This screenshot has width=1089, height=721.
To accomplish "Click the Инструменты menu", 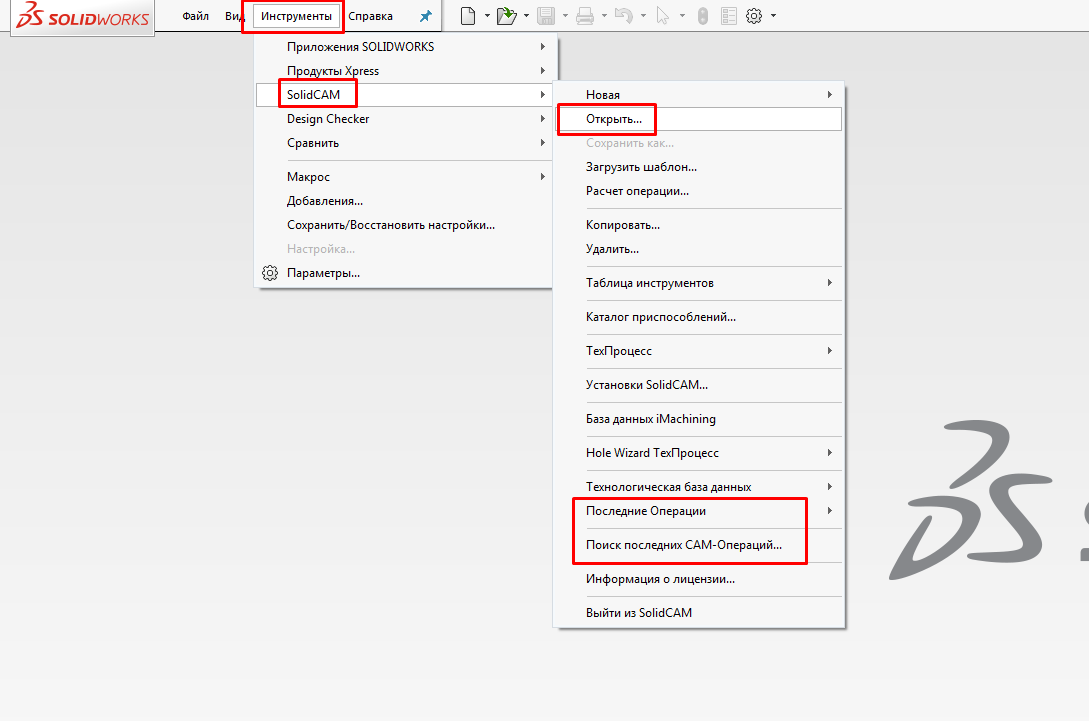I will pyautogui.click(x=297, y=16).
